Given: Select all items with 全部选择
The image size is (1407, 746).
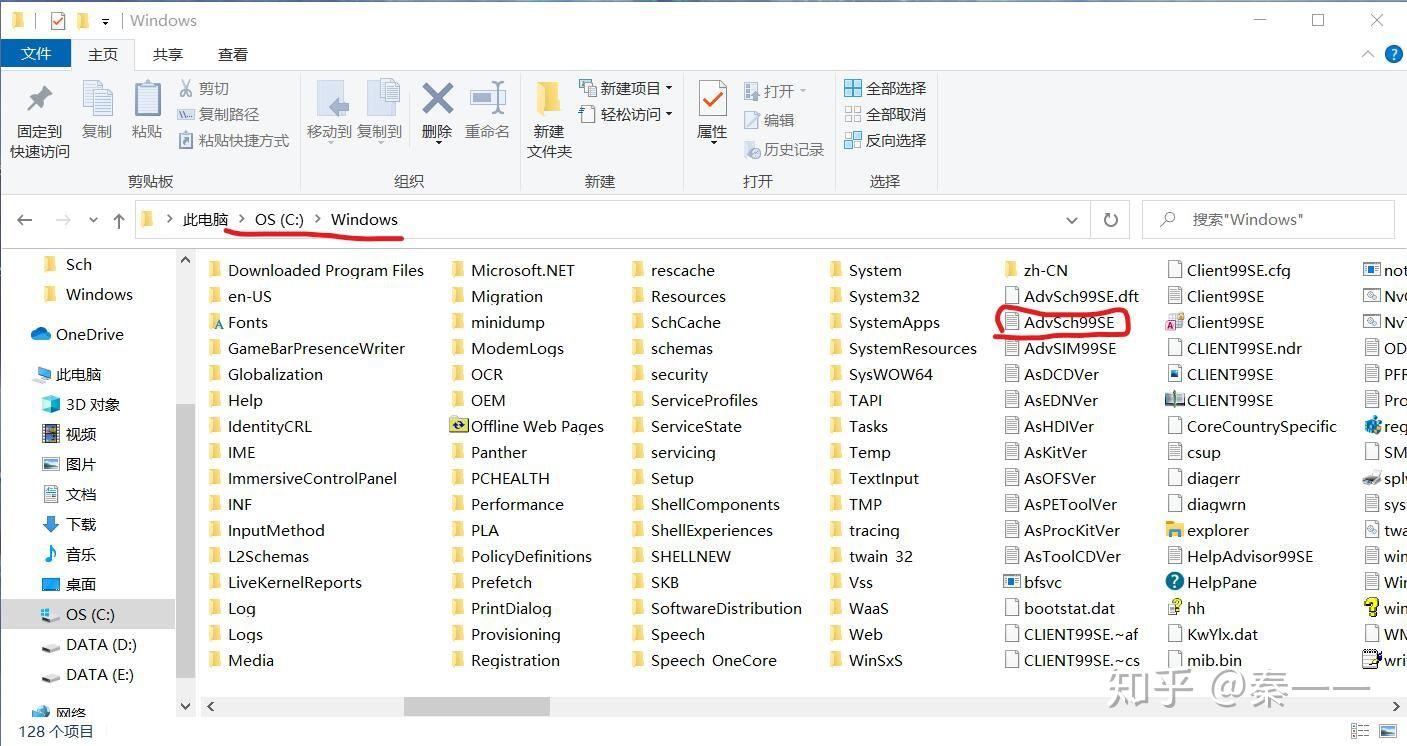Looking at the screenshot, I should point(886,87).
